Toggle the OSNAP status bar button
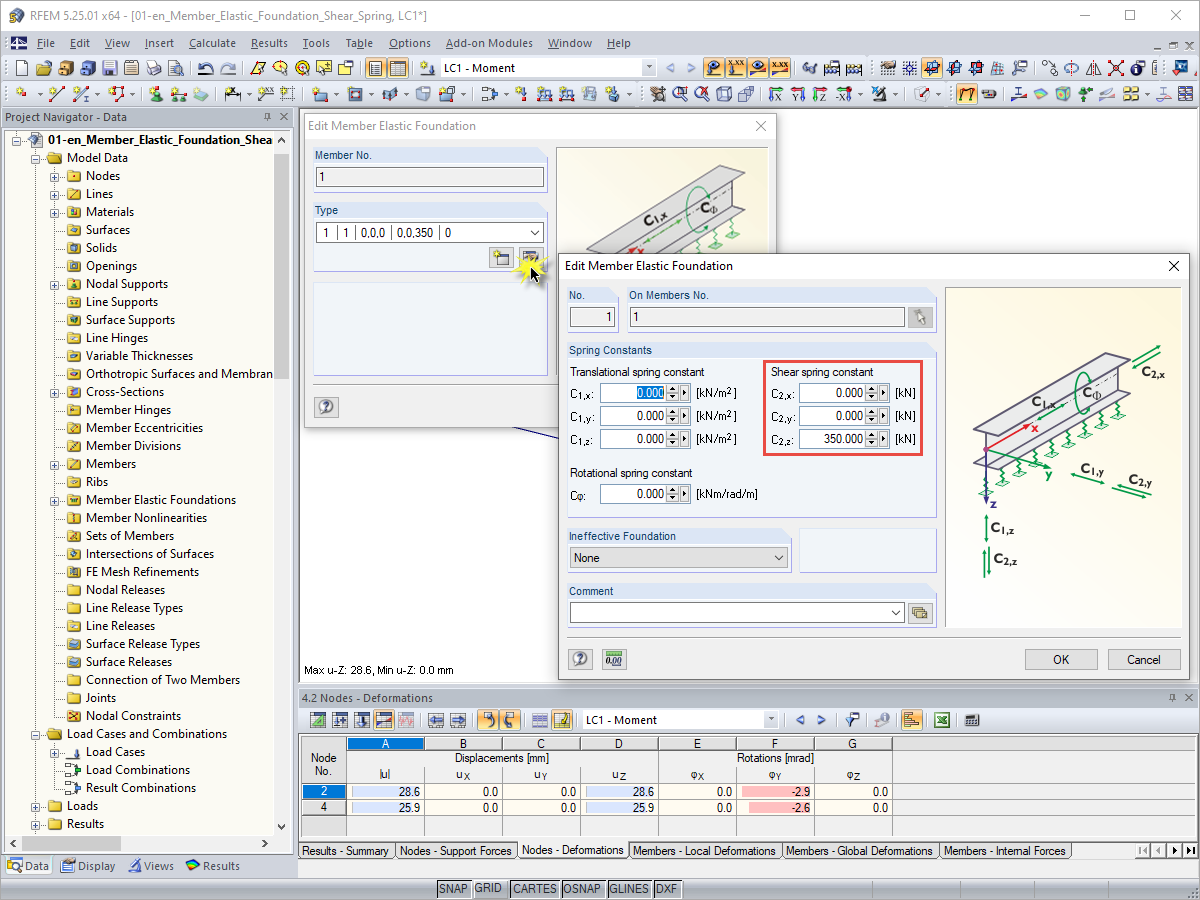The image size is (1200, 900). [x=582, y=889]
